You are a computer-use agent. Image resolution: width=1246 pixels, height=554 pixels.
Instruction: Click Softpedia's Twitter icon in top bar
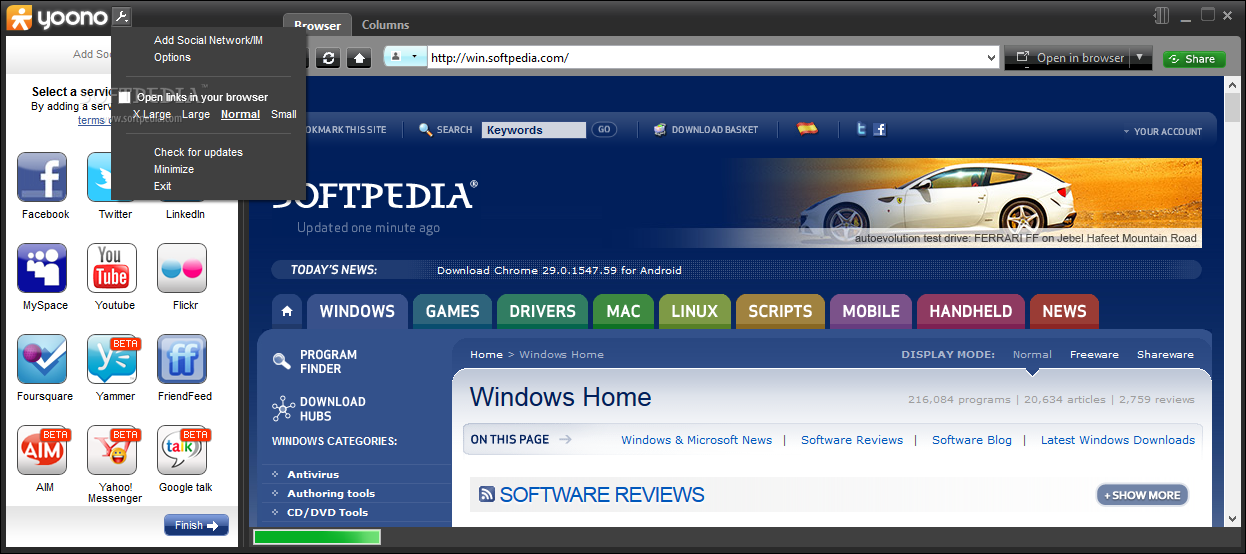[x=861, y=129]
